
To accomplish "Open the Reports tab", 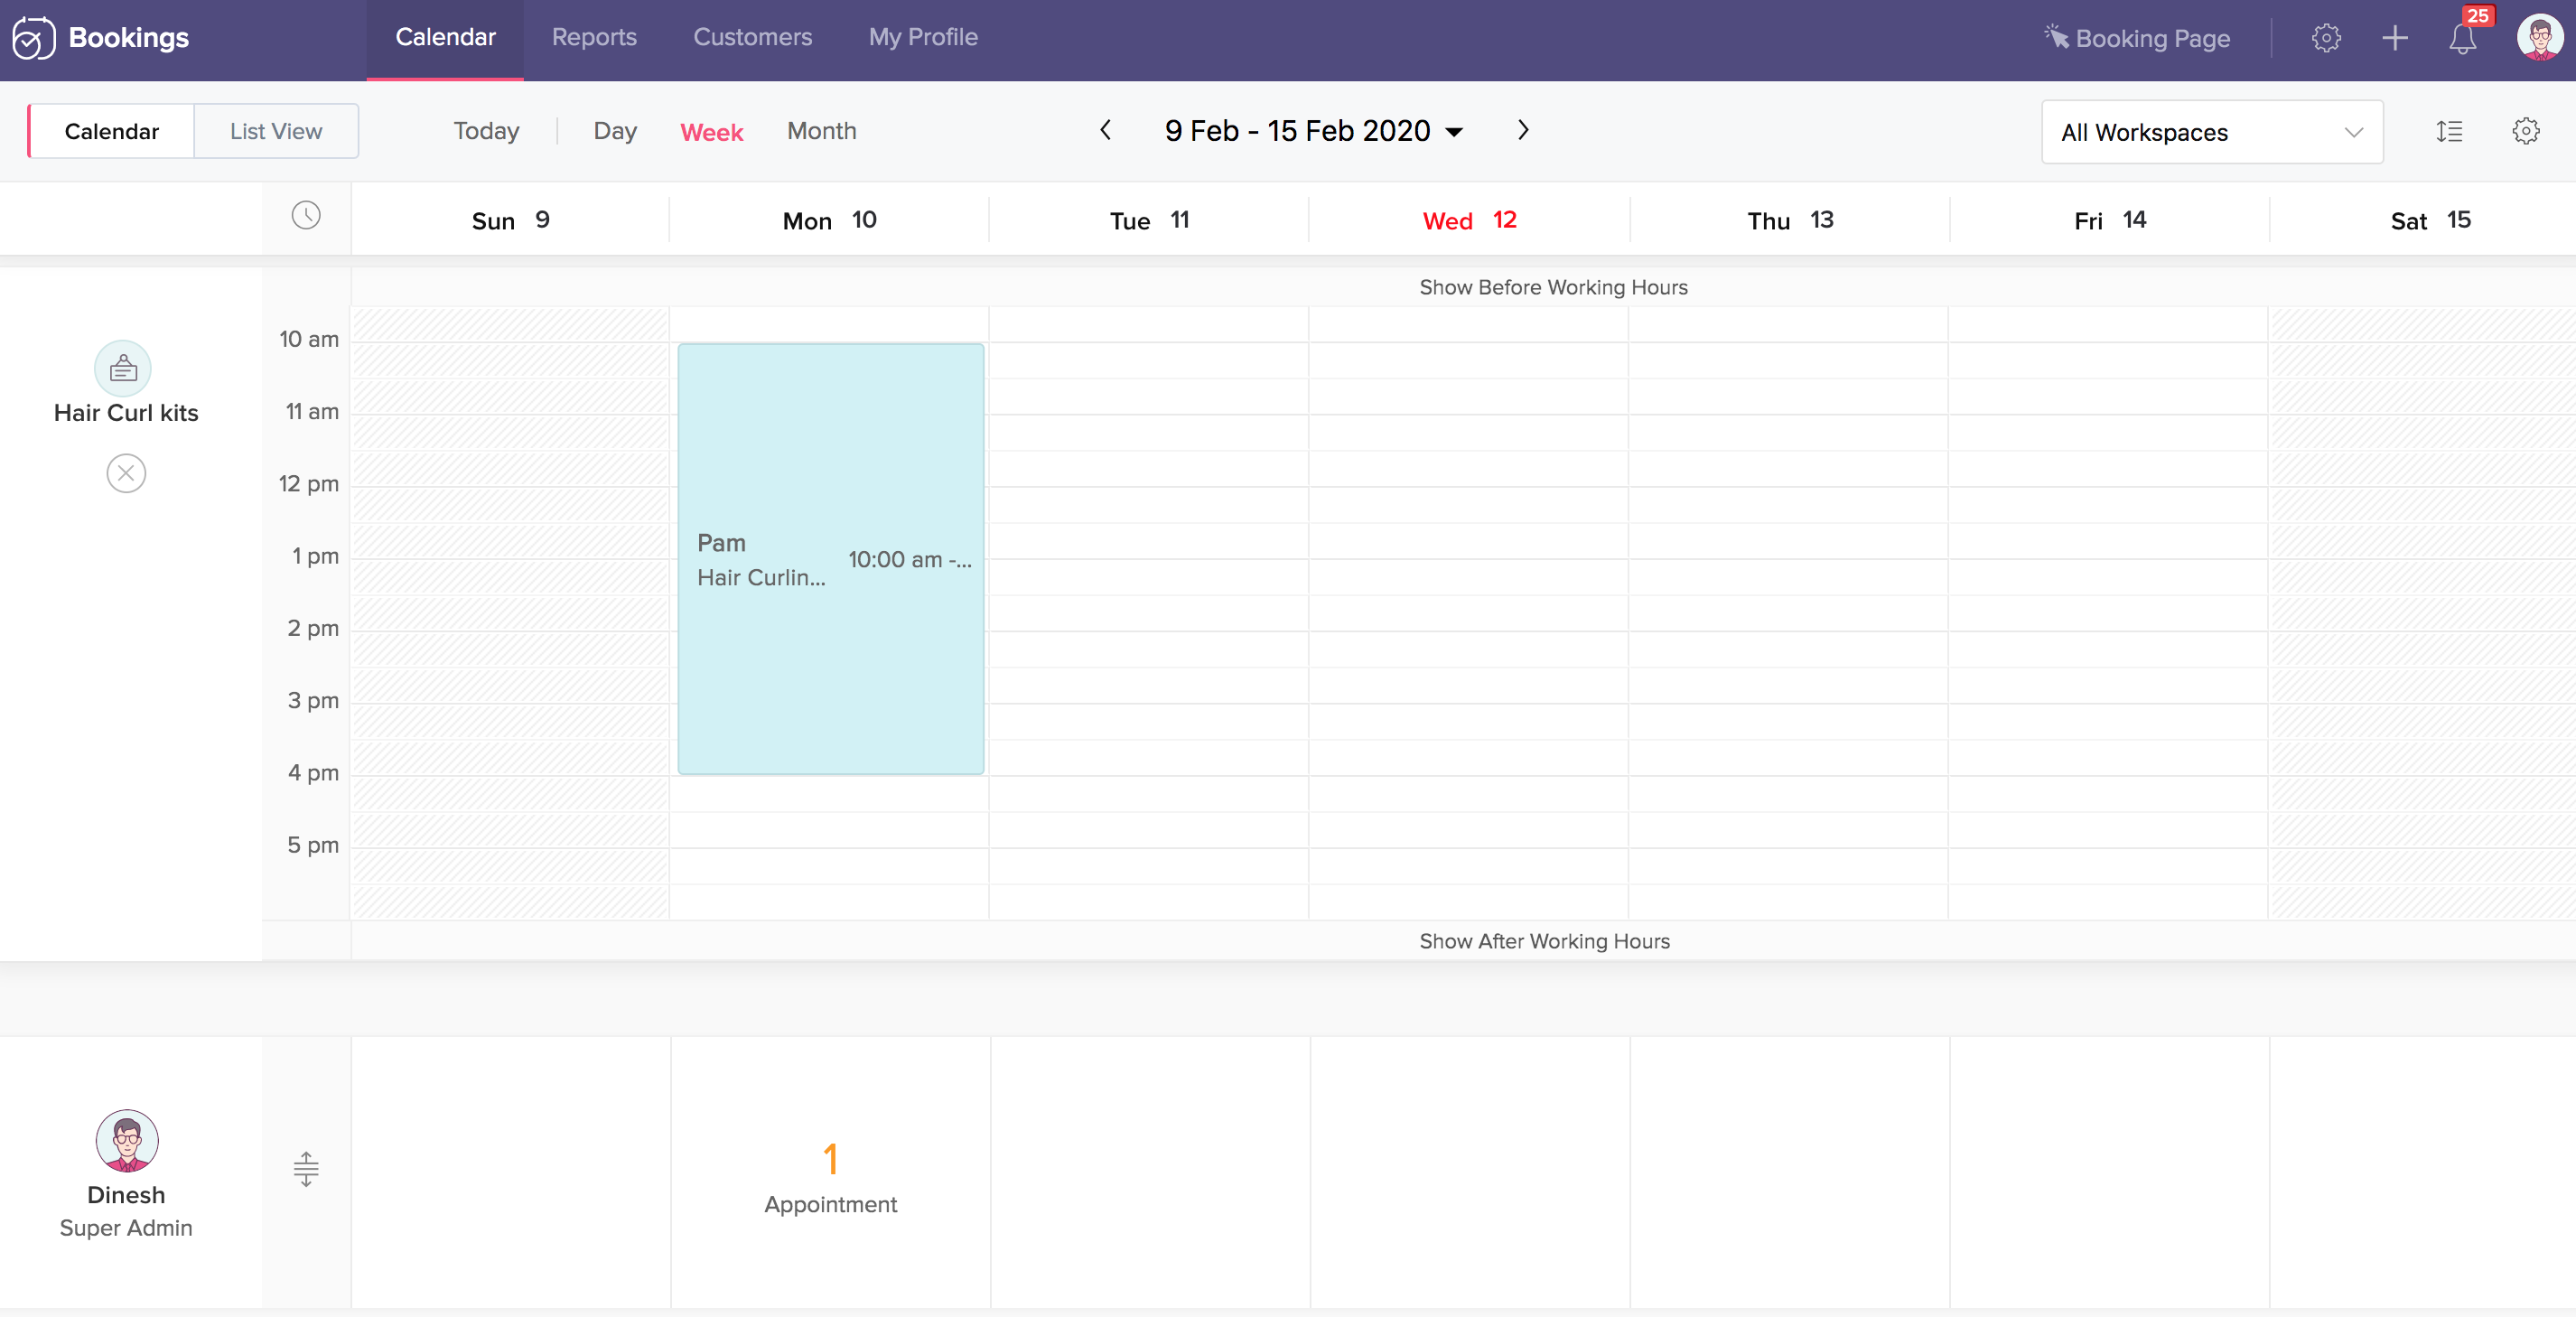I will [594, 37].
